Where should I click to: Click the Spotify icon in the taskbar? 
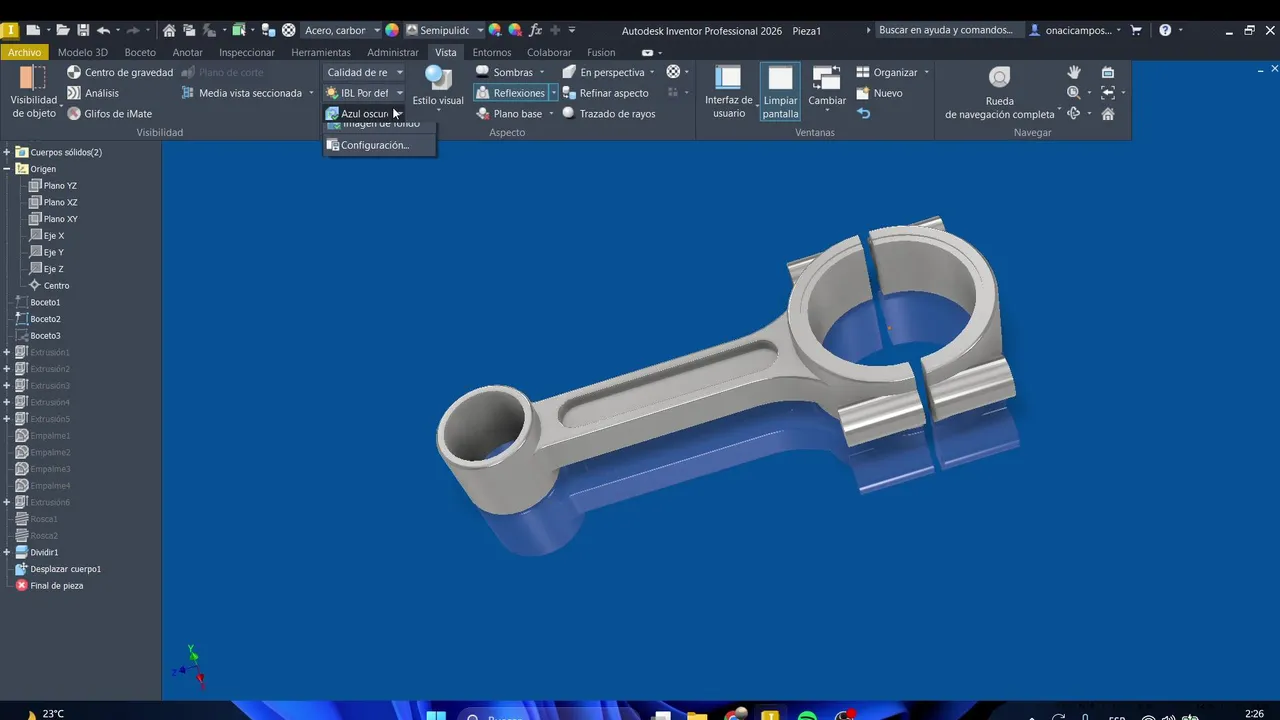(x=807, y=715)
